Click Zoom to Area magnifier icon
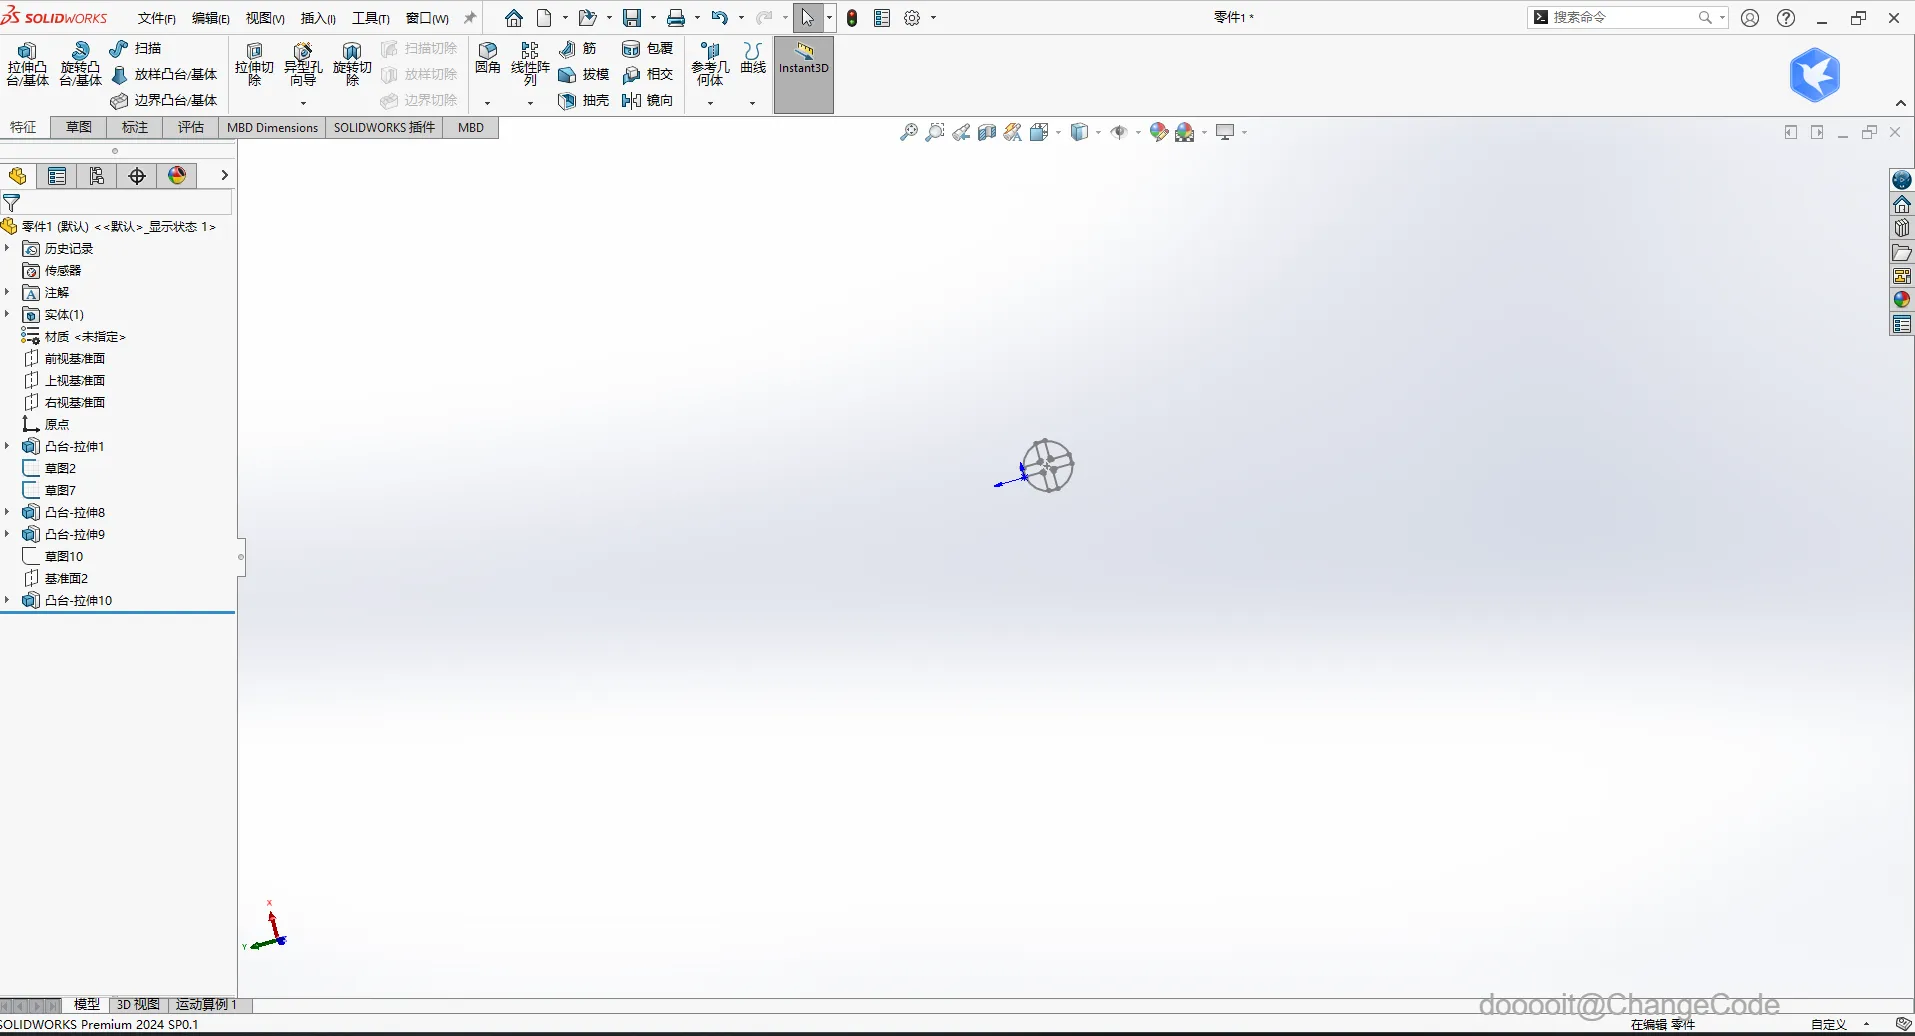Image resolution: width=1915 pixels, height=1036 pixels. point(935,132)
